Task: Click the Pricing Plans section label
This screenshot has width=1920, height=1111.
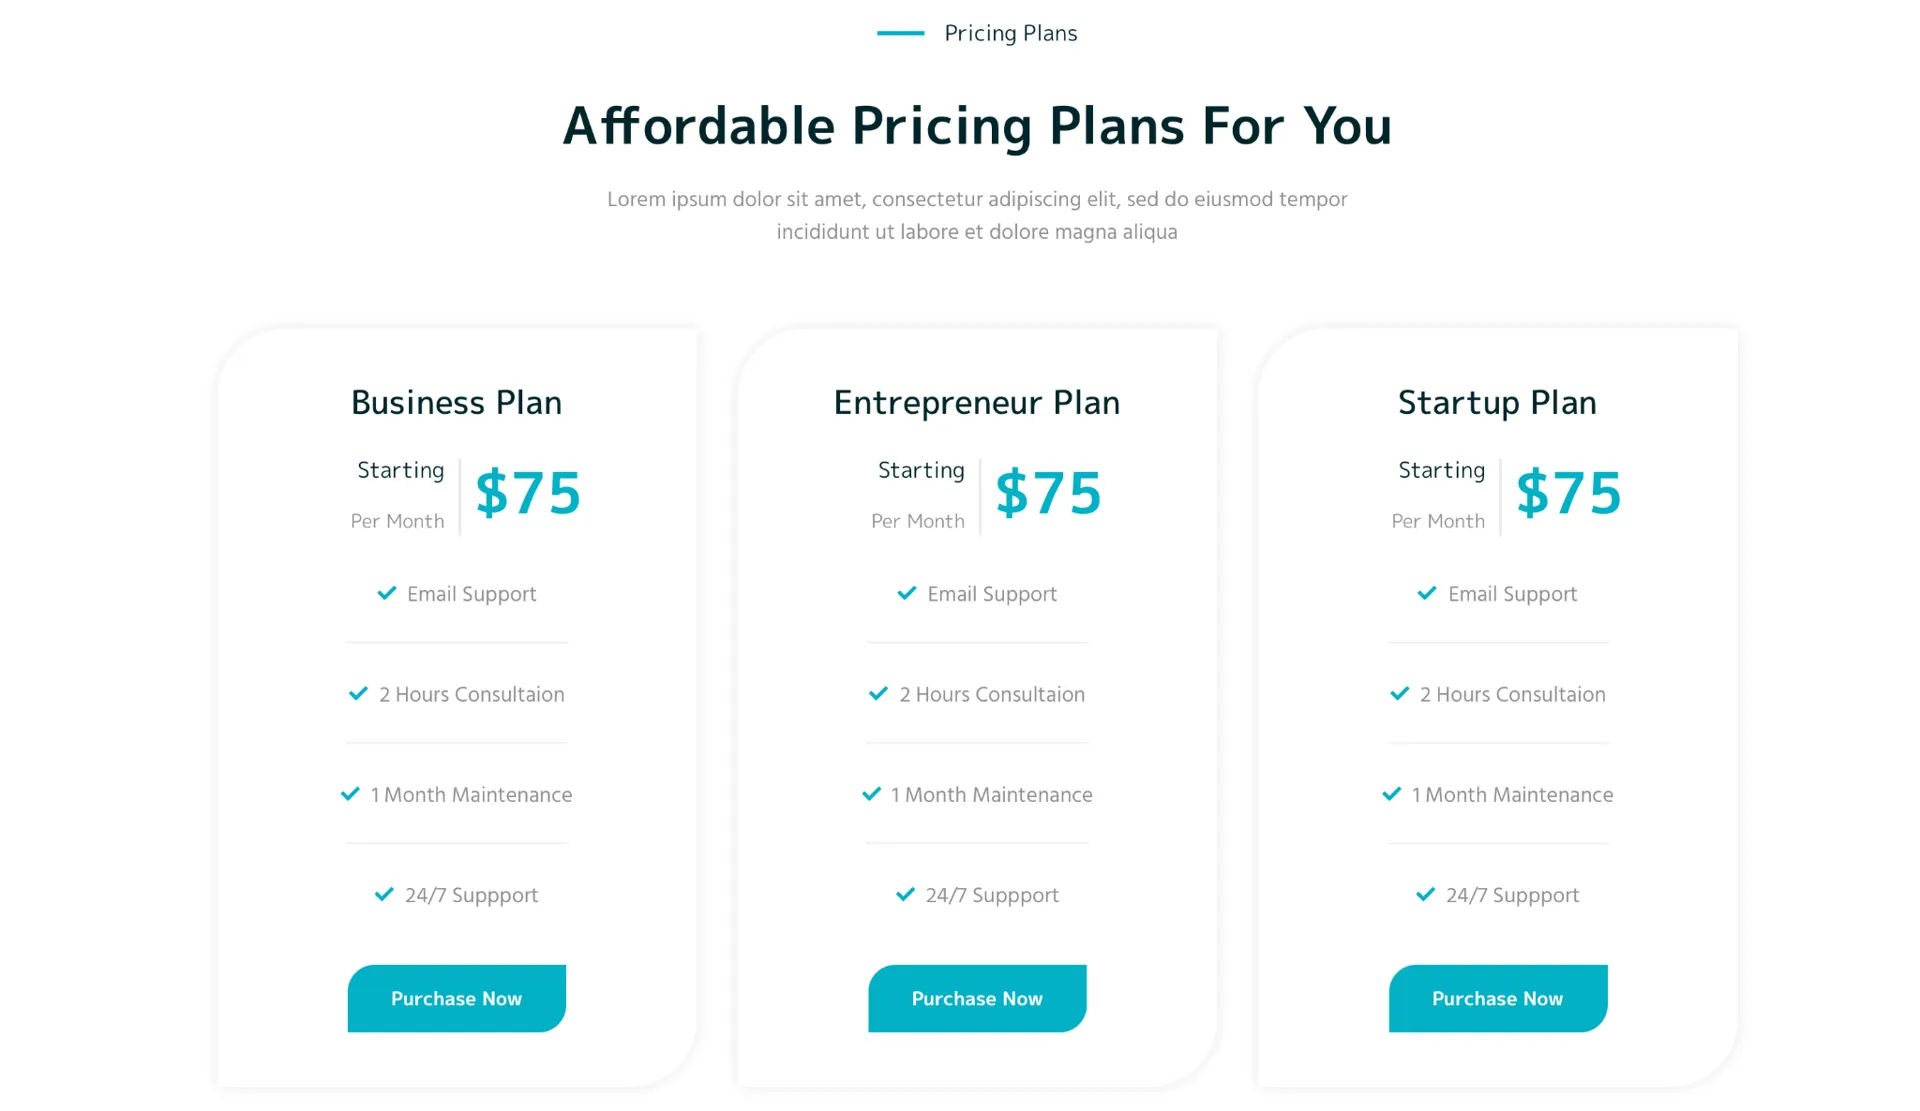Action: click(x=1010, y=33)
